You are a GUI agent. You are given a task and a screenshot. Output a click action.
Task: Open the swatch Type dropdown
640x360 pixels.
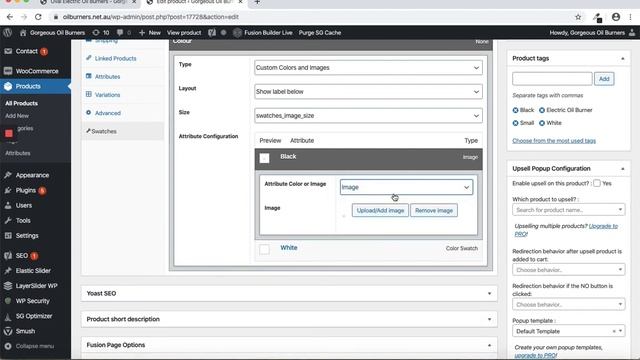[368, 68]
